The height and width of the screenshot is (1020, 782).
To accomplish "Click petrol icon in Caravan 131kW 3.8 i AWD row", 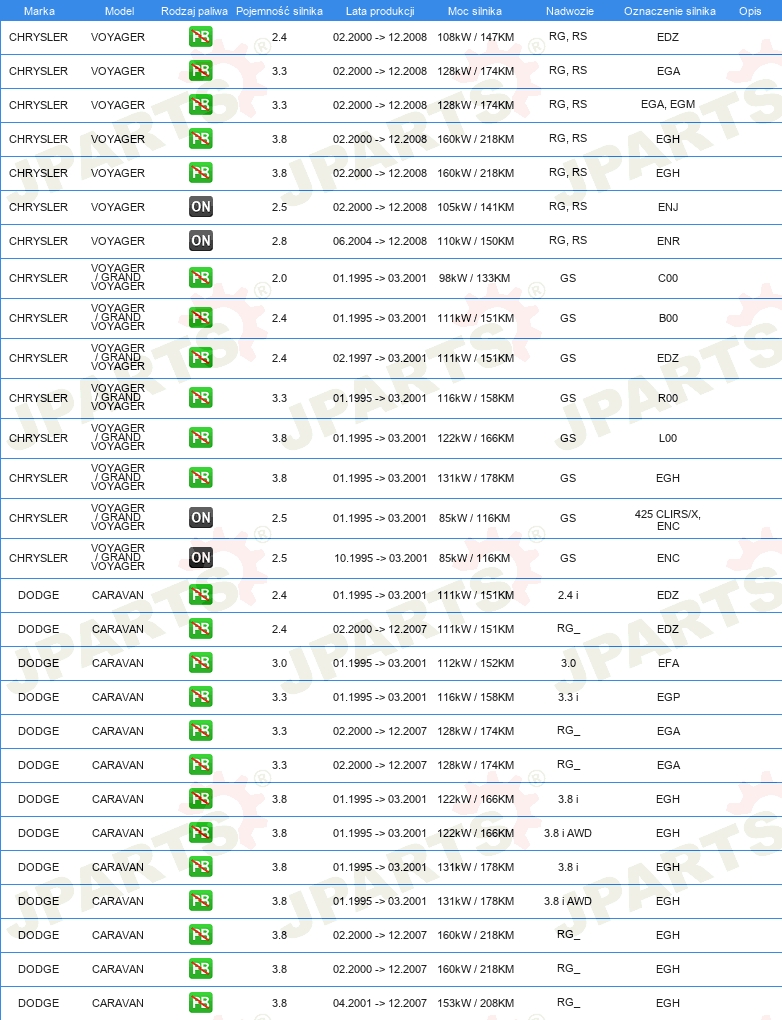I will click(200, 901).
